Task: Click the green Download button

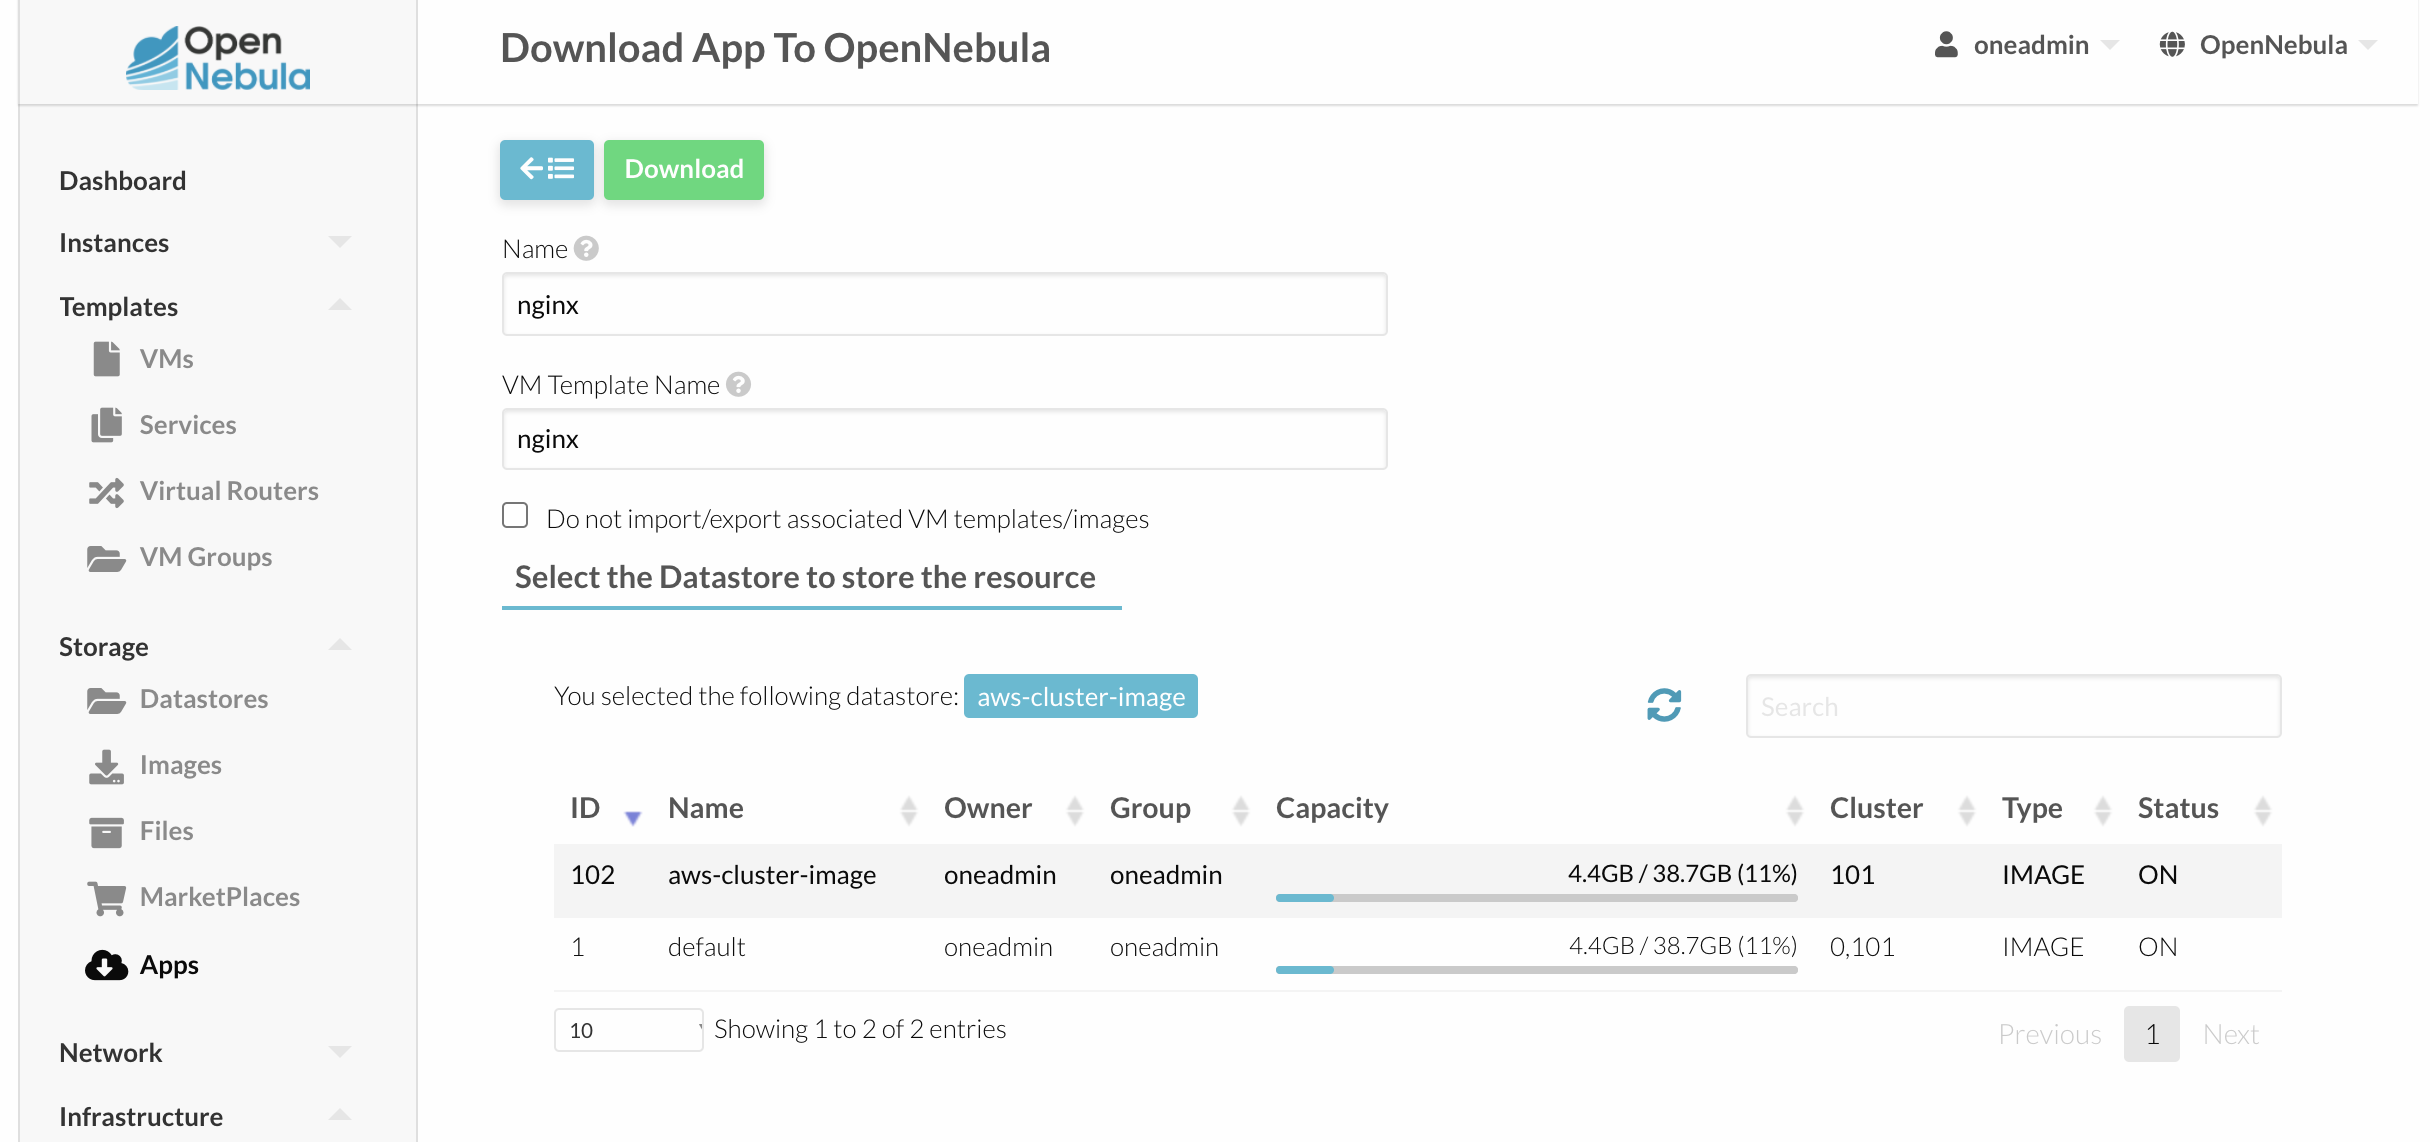Action: [684, 169]
